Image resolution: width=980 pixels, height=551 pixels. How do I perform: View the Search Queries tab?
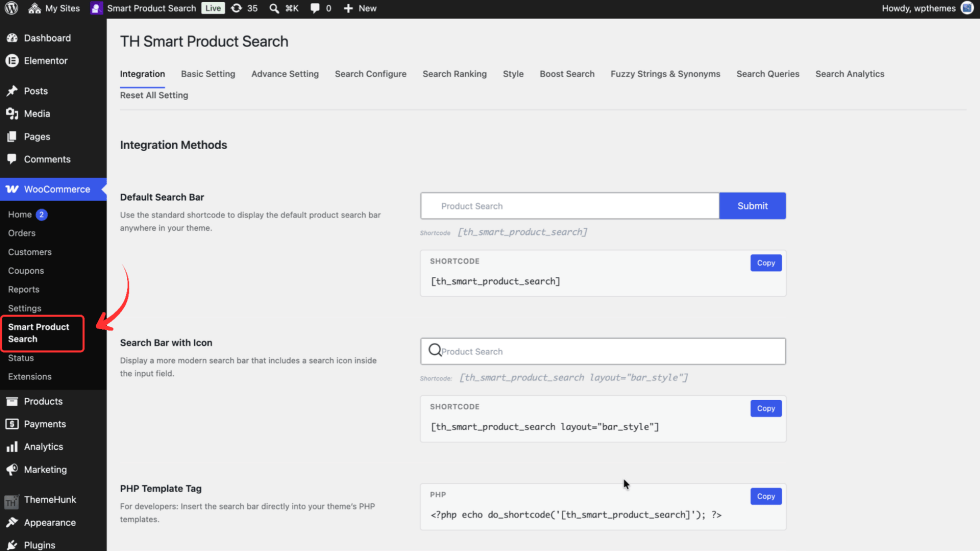click(x=768, y=74)
